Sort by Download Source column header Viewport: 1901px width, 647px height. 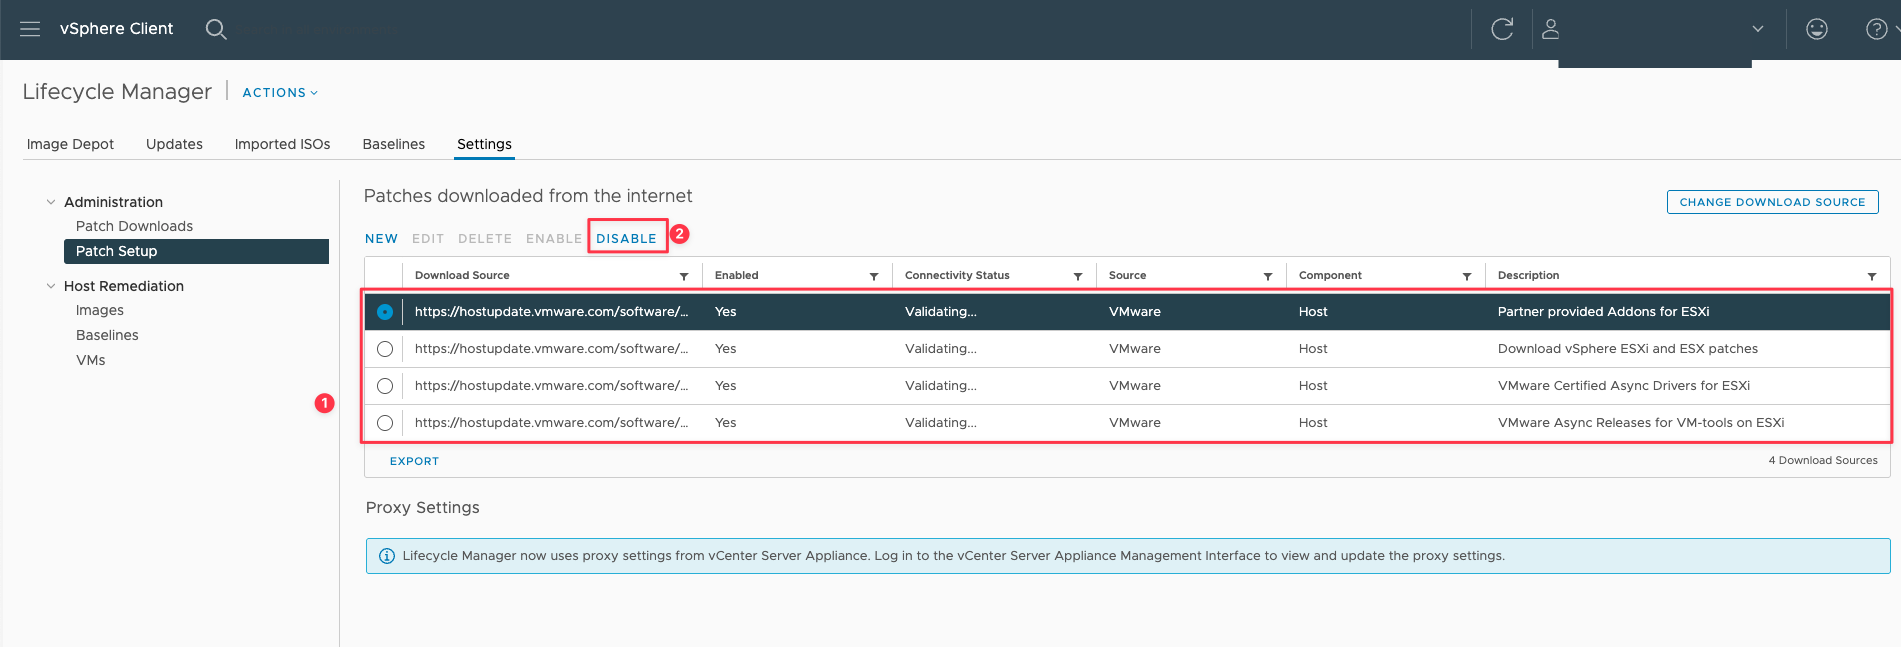pyautogui.click(x=462, y=276)
